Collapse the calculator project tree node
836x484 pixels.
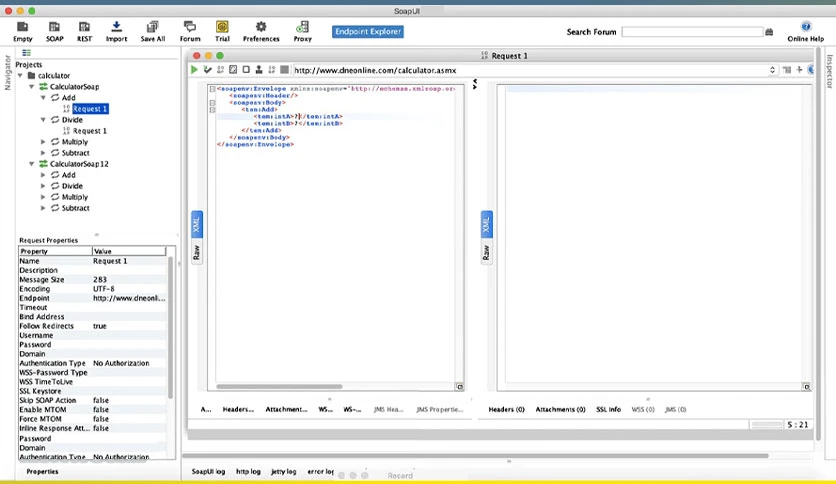coord(20,76)
